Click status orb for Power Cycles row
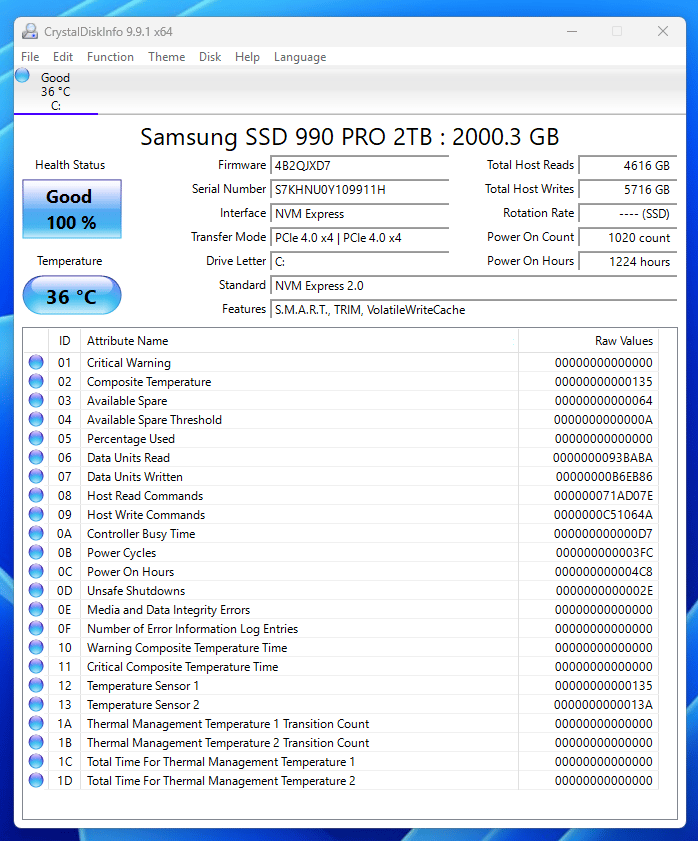This screenshot has height=841, width=698. (x=36, y=552)
